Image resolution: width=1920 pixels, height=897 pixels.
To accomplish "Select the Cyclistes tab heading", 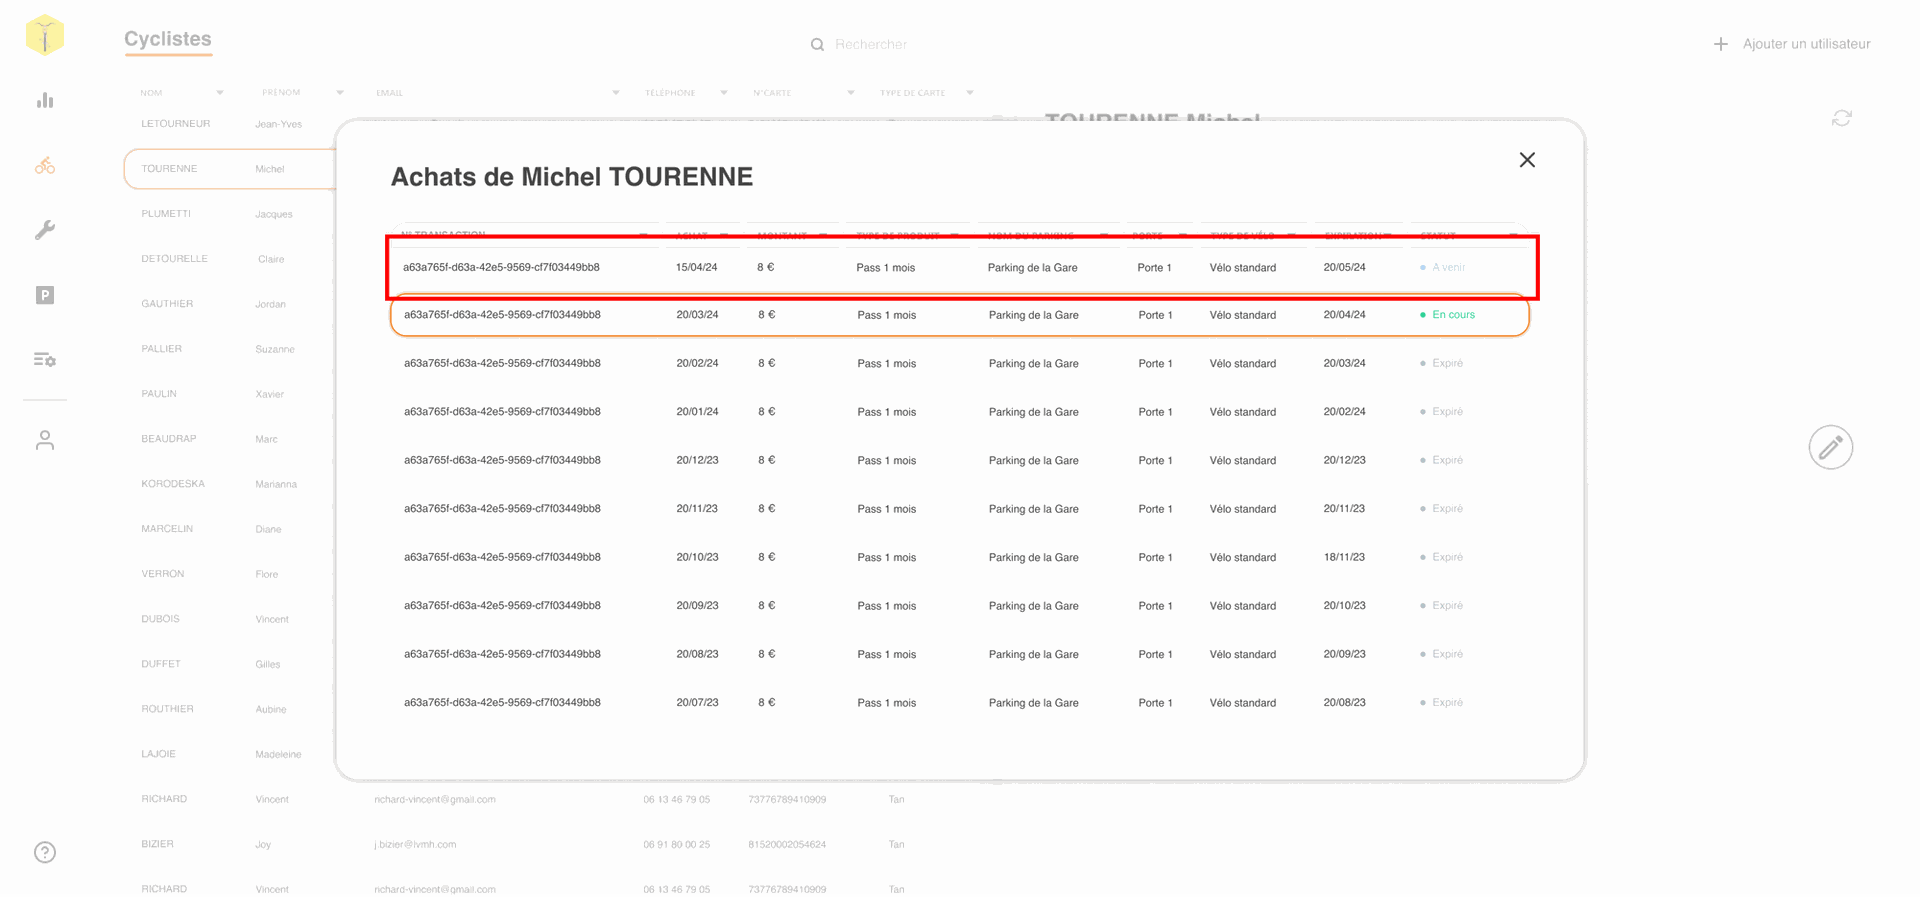I will coord(168,39).
